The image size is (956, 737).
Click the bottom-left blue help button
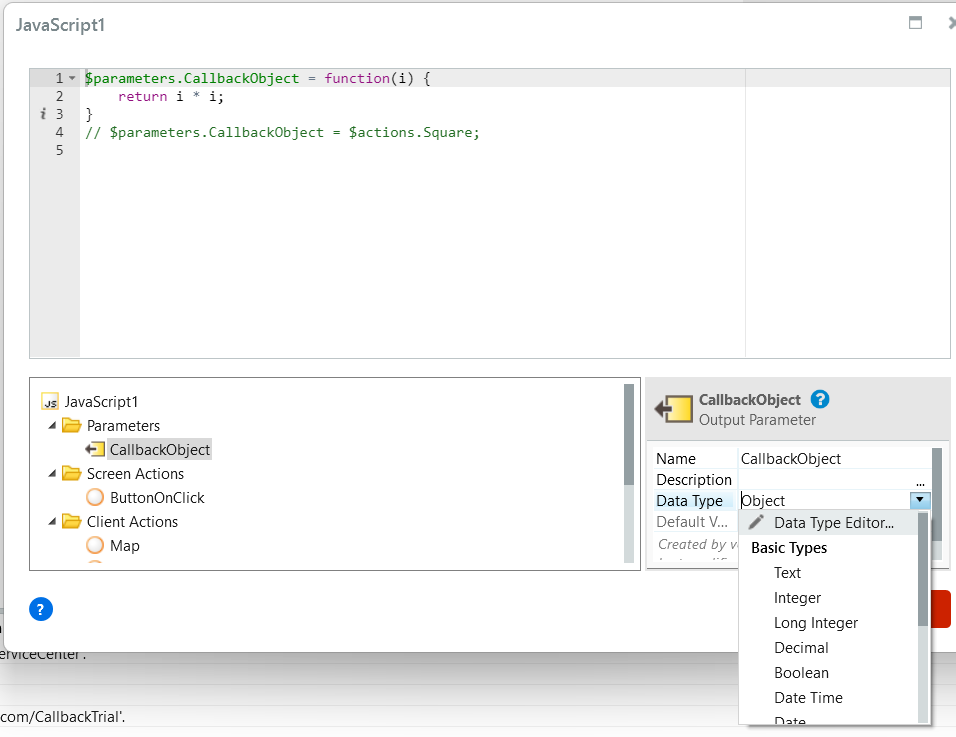[x=41, y=609]
